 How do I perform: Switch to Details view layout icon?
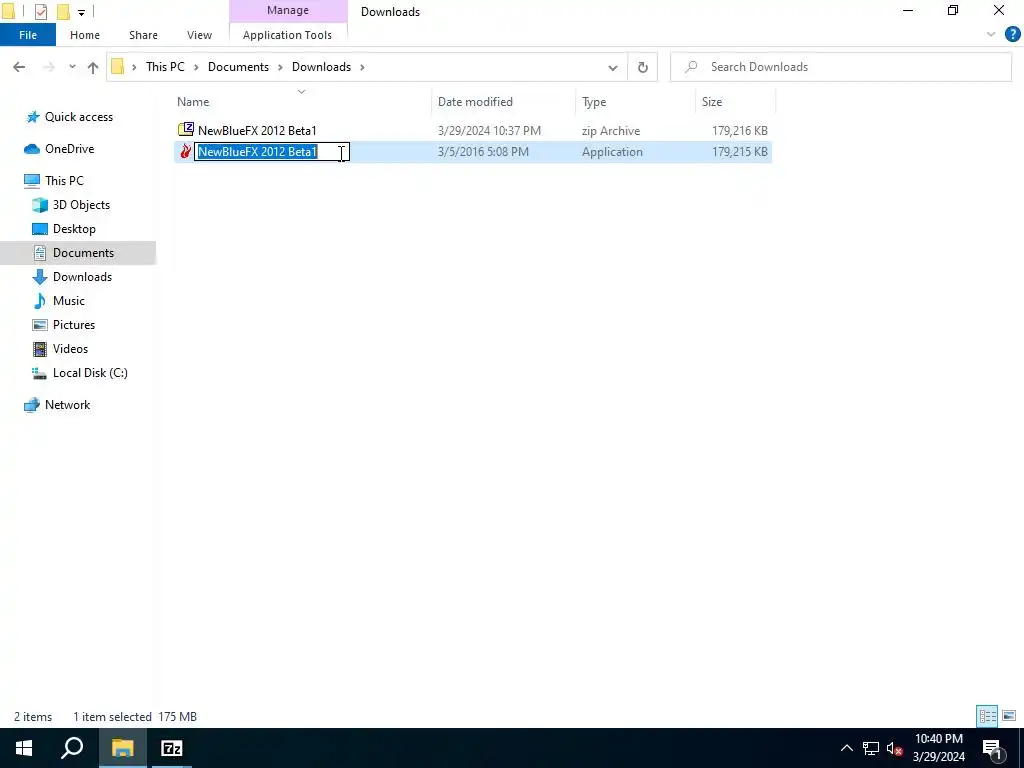[987, 716]
